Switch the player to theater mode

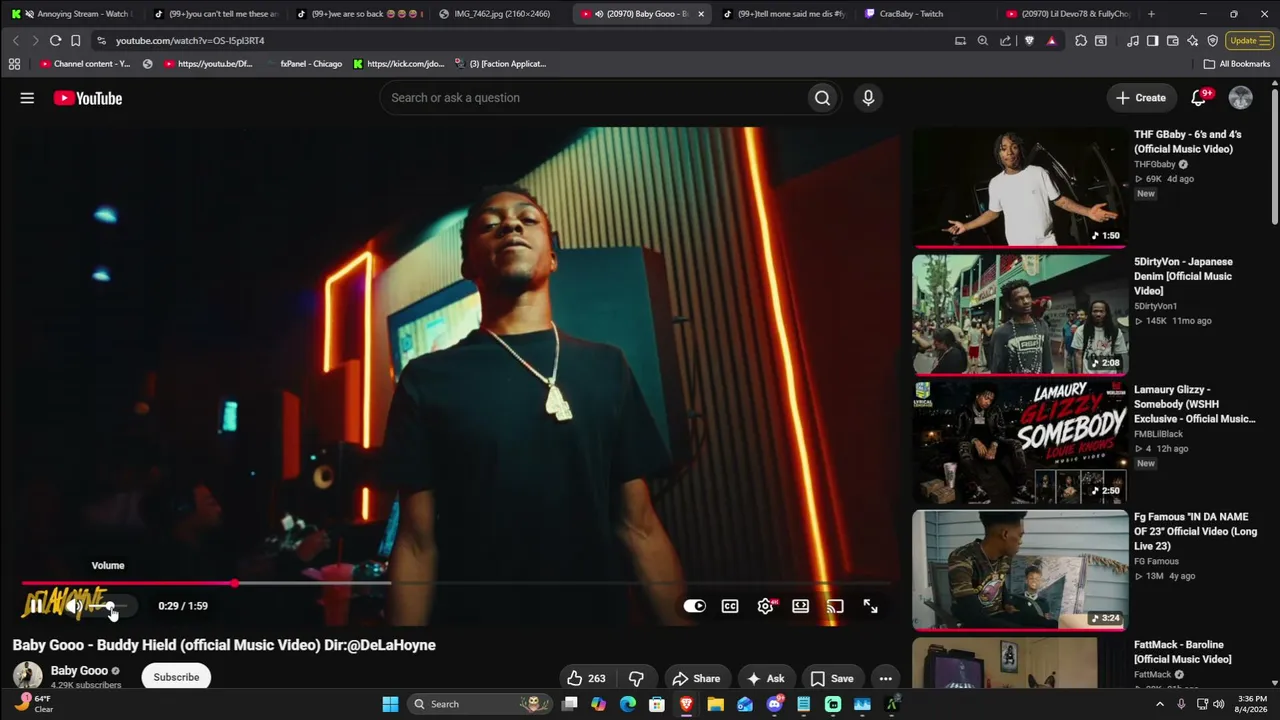point(800,606)
